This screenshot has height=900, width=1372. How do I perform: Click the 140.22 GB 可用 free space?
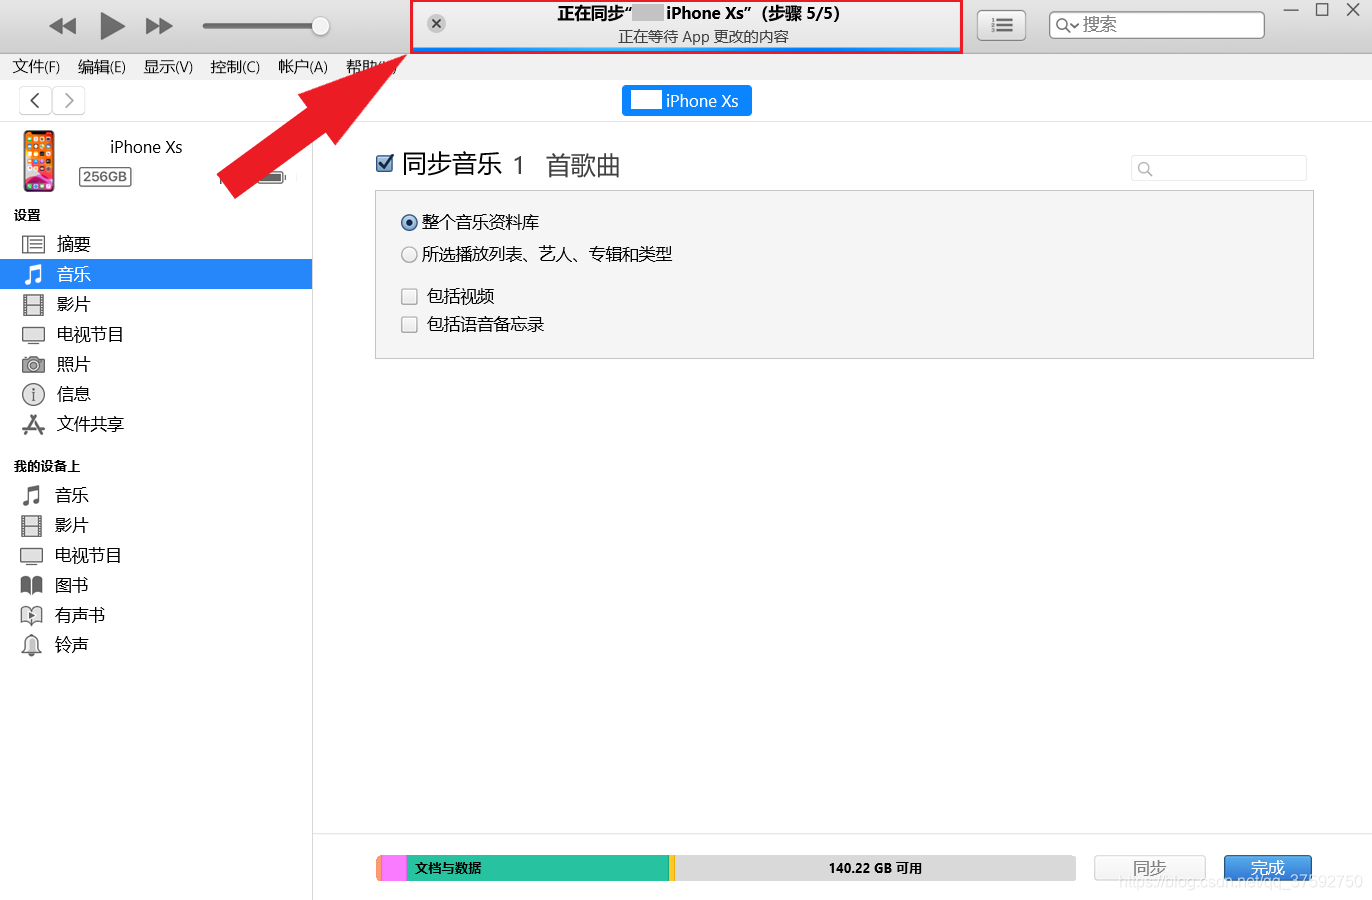pos(875,868)
